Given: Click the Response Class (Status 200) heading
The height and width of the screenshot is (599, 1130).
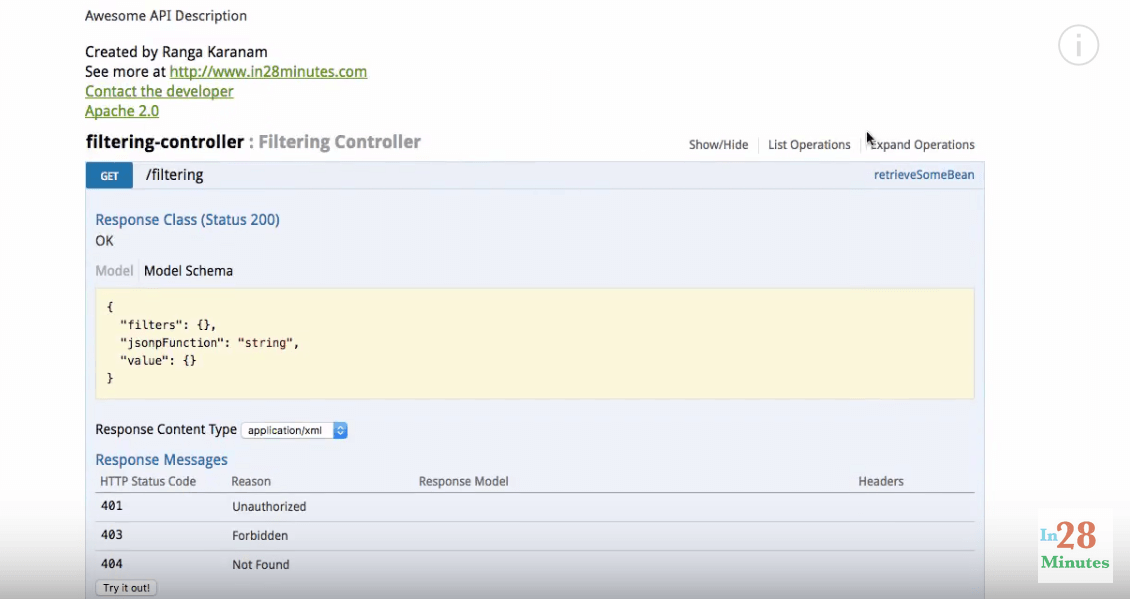Looking at the screenshot, I should tap(187, 220).
